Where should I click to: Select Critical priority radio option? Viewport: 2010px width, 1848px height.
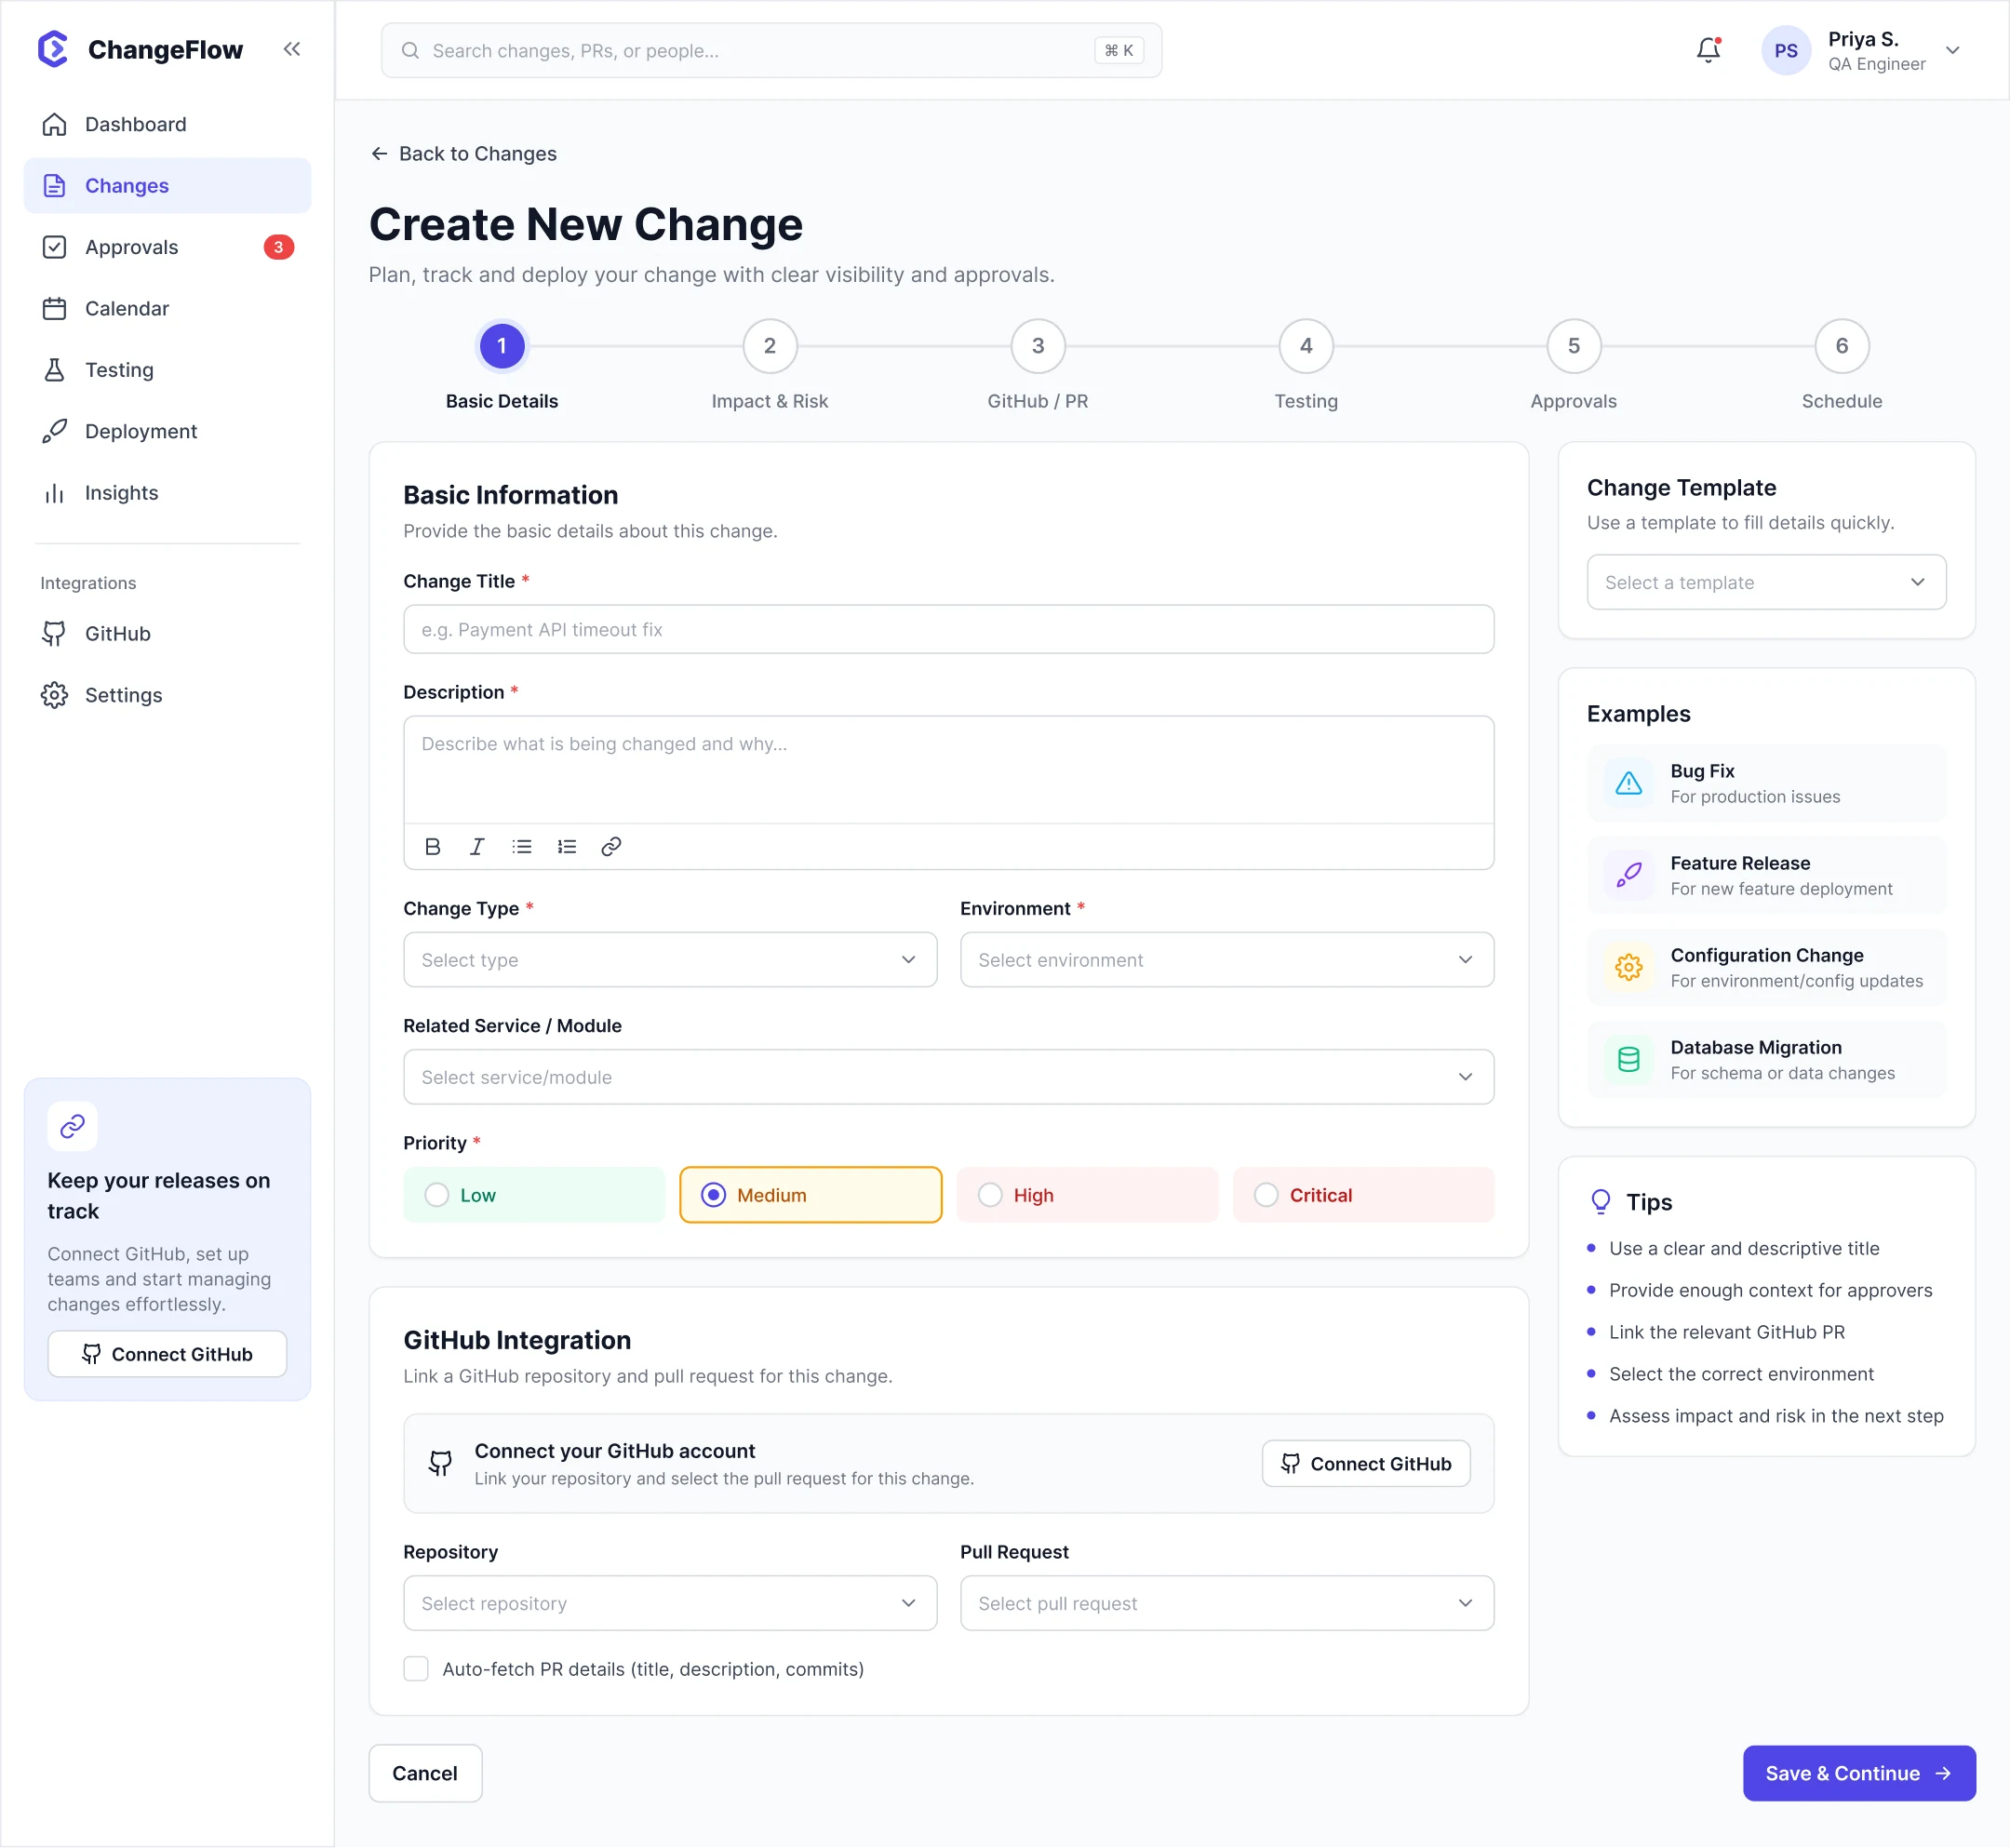tap(1364, 1195)
